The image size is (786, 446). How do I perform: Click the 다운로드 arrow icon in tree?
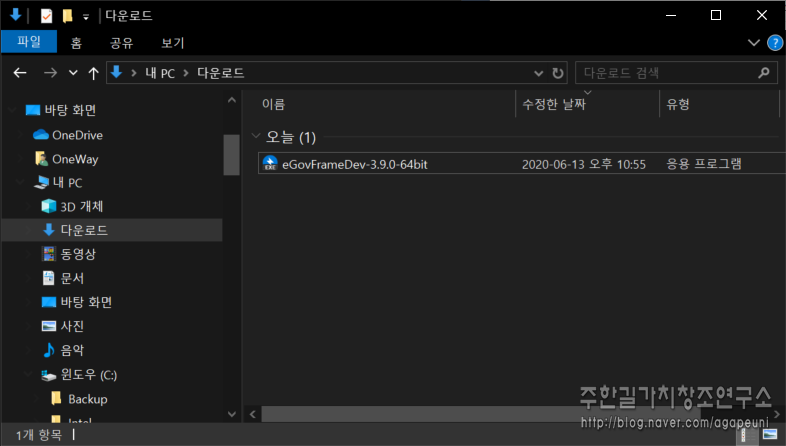pos(49,230)
